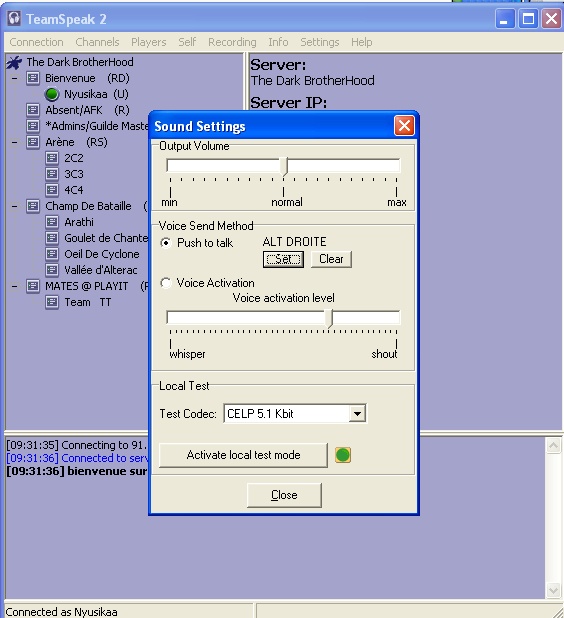Image resolution: width=564 pixels, height=618 pixels.
Task: Select the Push to talk radio button
Action: click(166, 243)
